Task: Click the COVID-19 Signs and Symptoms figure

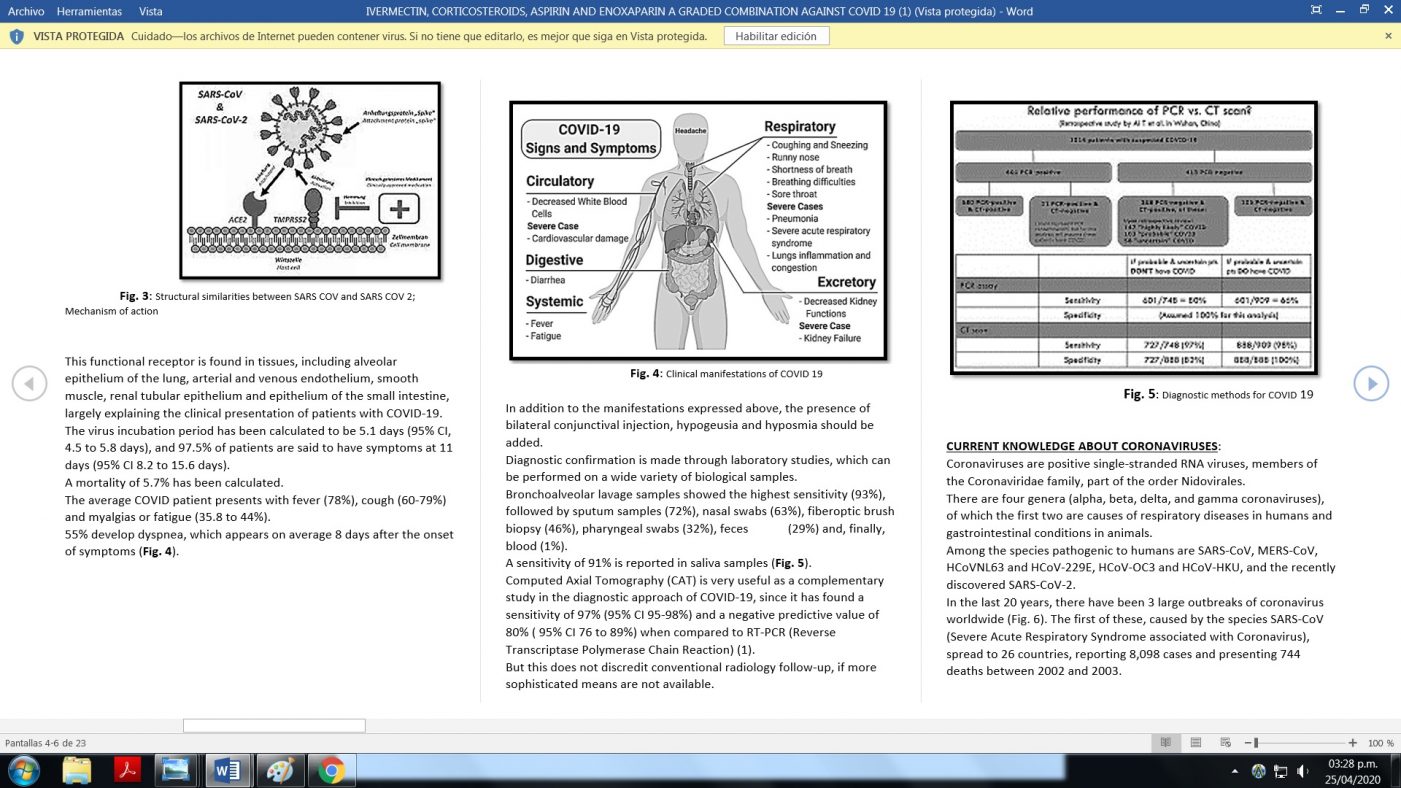Action: (698, 231)
